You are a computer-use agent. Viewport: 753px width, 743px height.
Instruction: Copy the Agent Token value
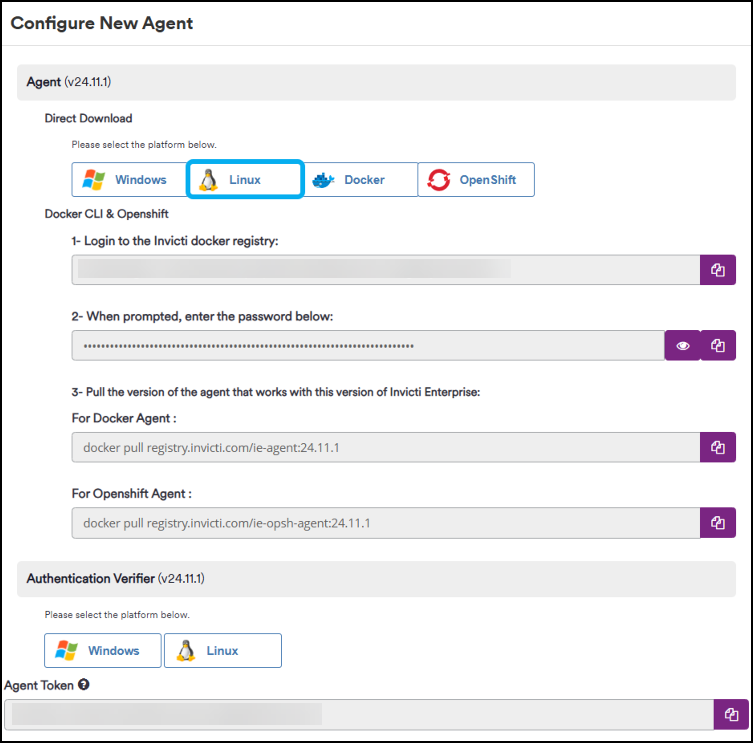click(731, 715)
